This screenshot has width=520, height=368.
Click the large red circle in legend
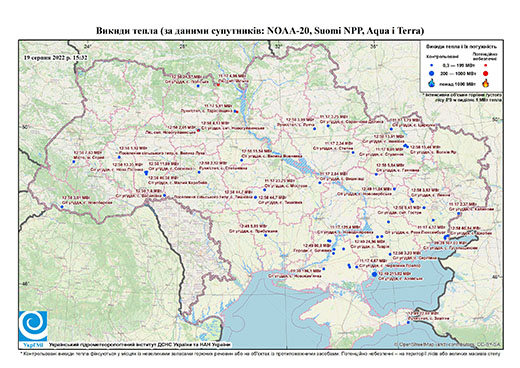486,73
